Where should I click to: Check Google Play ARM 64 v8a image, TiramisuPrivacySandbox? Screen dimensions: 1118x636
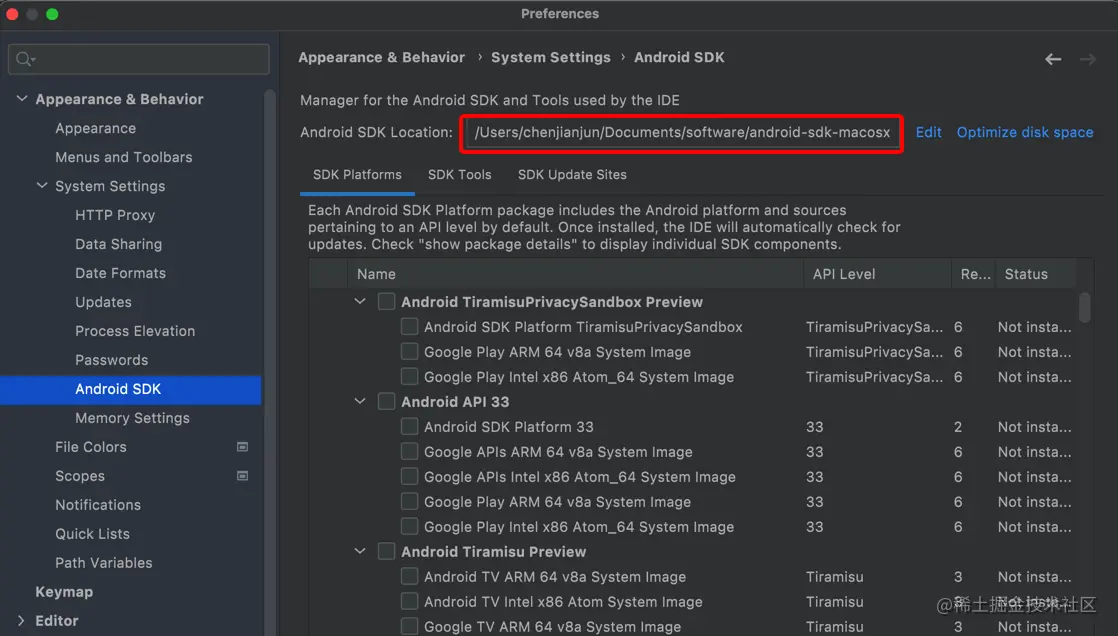(x=409, y=352)
